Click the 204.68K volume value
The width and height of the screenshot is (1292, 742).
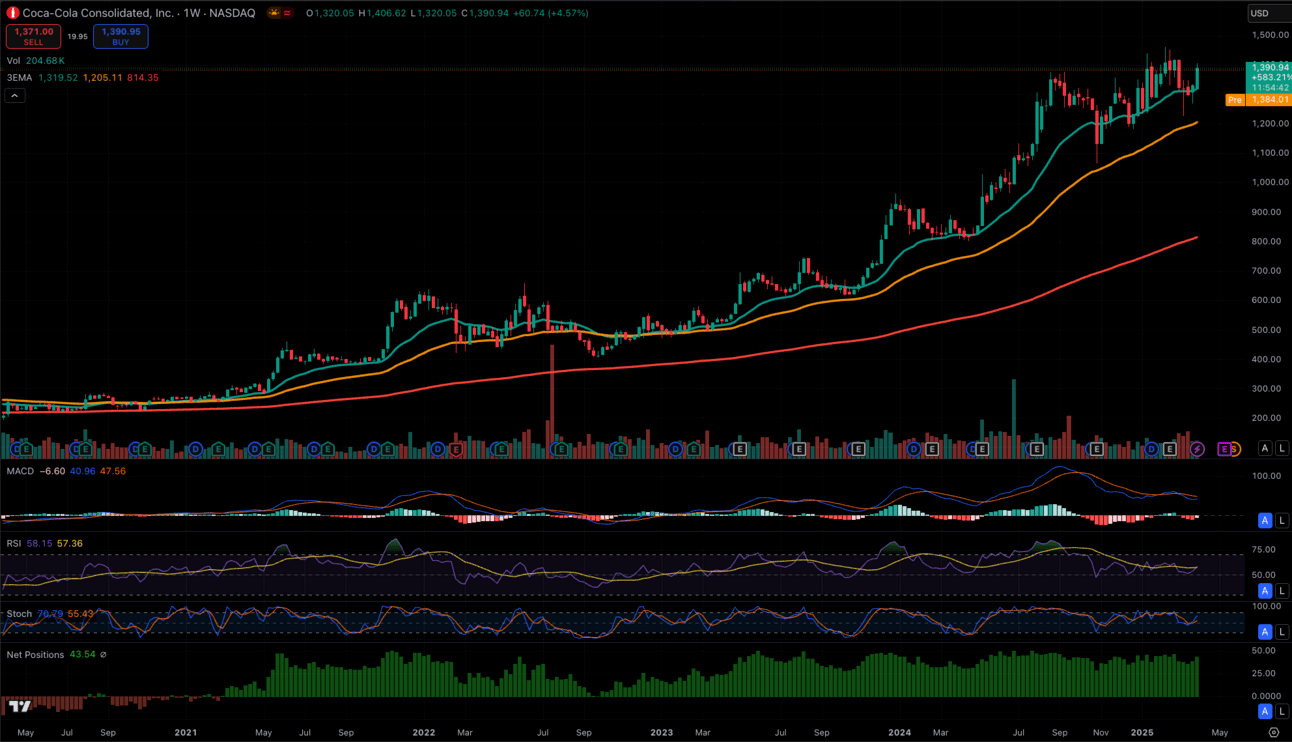coord(46,61)
